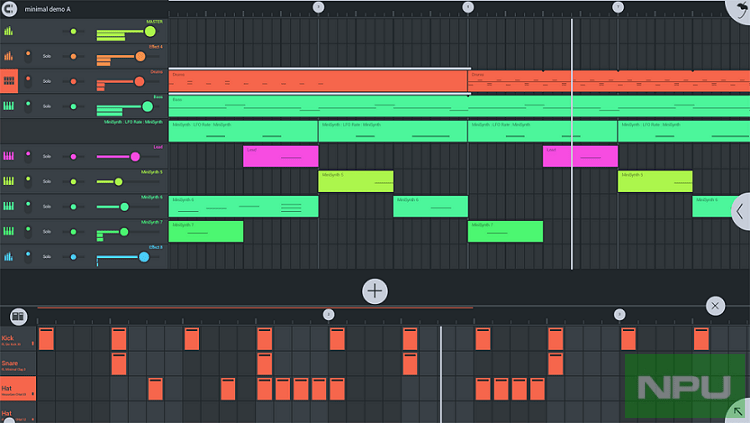This screenshot has height=423, width=750.
Task: Select the Snare row label in the sequencer
Action: (18, 365)
